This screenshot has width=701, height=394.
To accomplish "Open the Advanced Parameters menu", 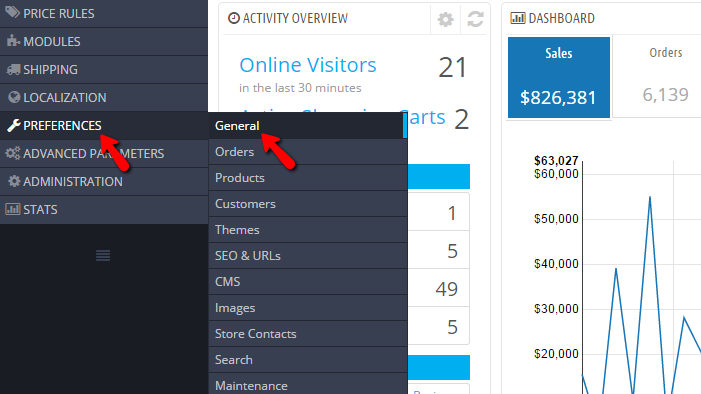I will (104, 153).
